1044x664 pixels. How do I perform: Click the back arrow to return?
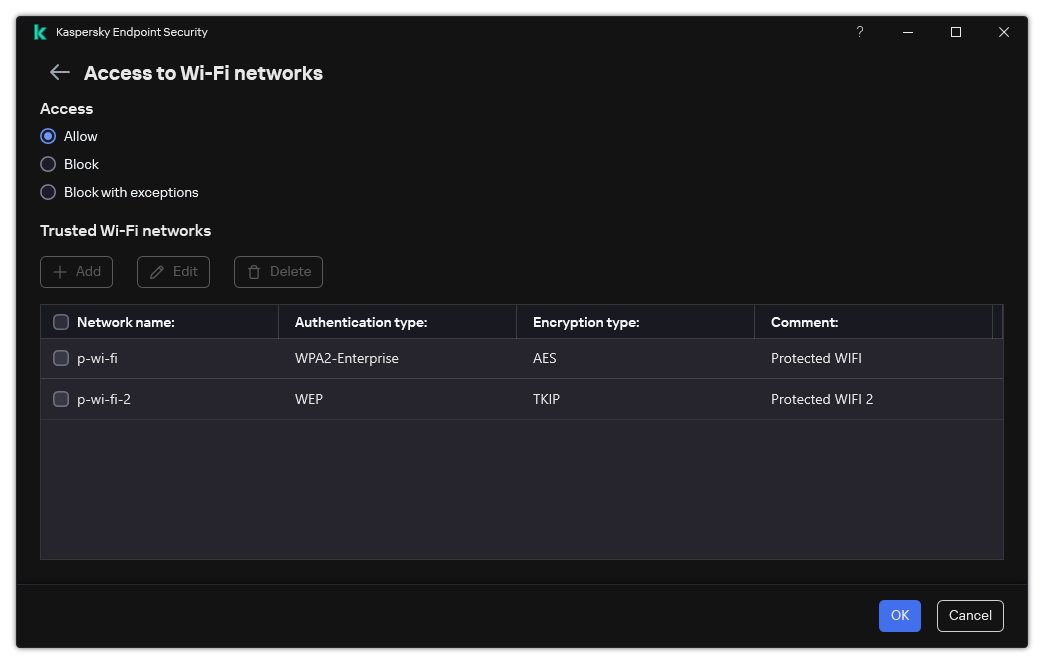pos(59,72)
